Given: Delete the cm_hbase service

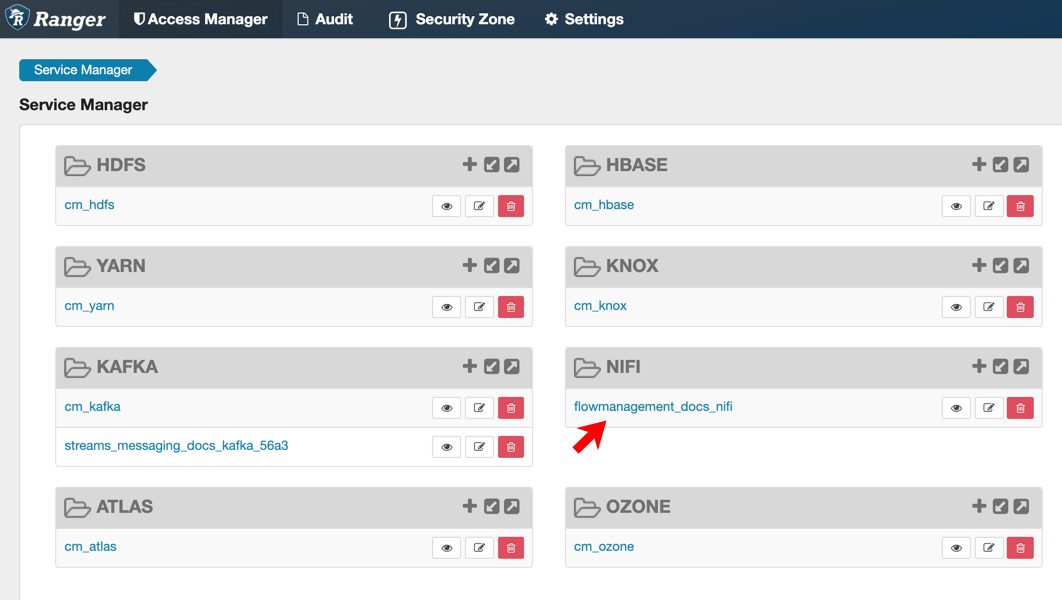Looking at the screenshot, I should (1020, 206).
